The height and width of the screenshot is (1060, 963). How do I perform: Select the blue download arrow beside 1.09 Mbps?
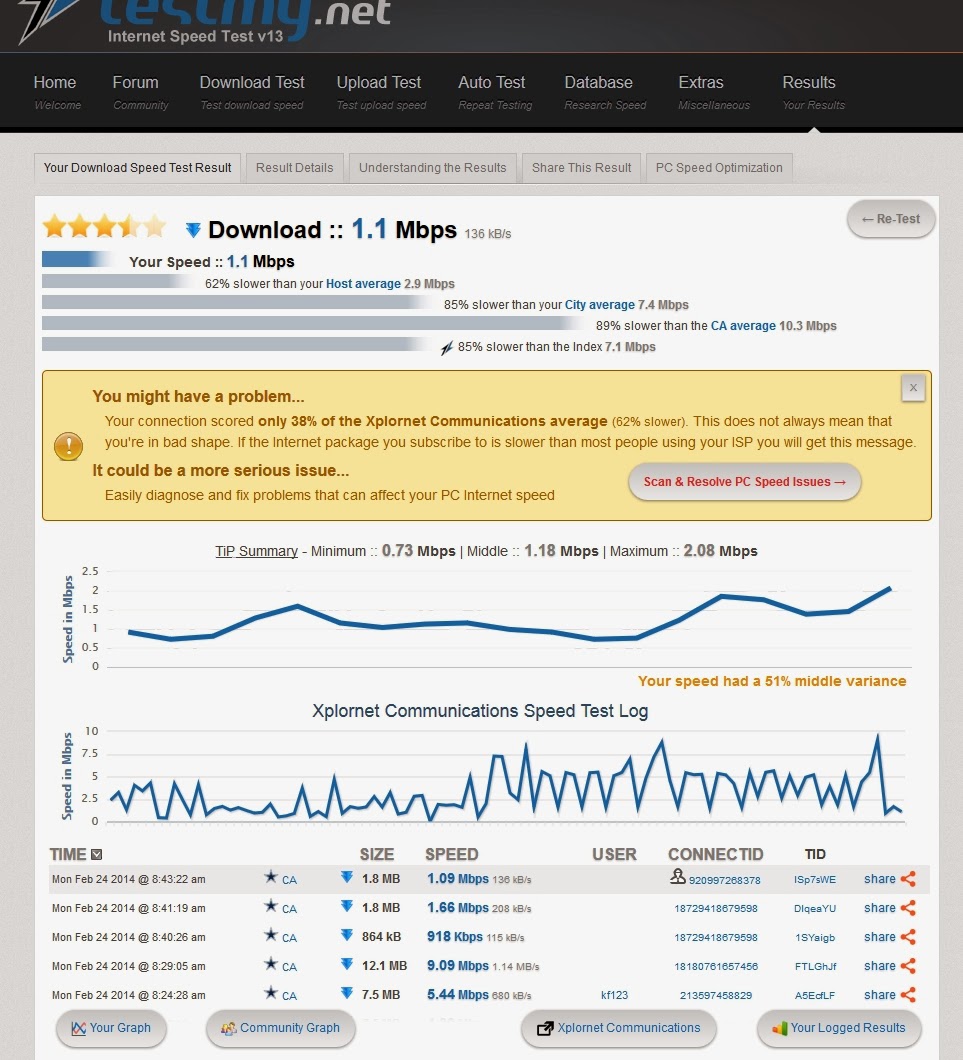tap(347, 879)
